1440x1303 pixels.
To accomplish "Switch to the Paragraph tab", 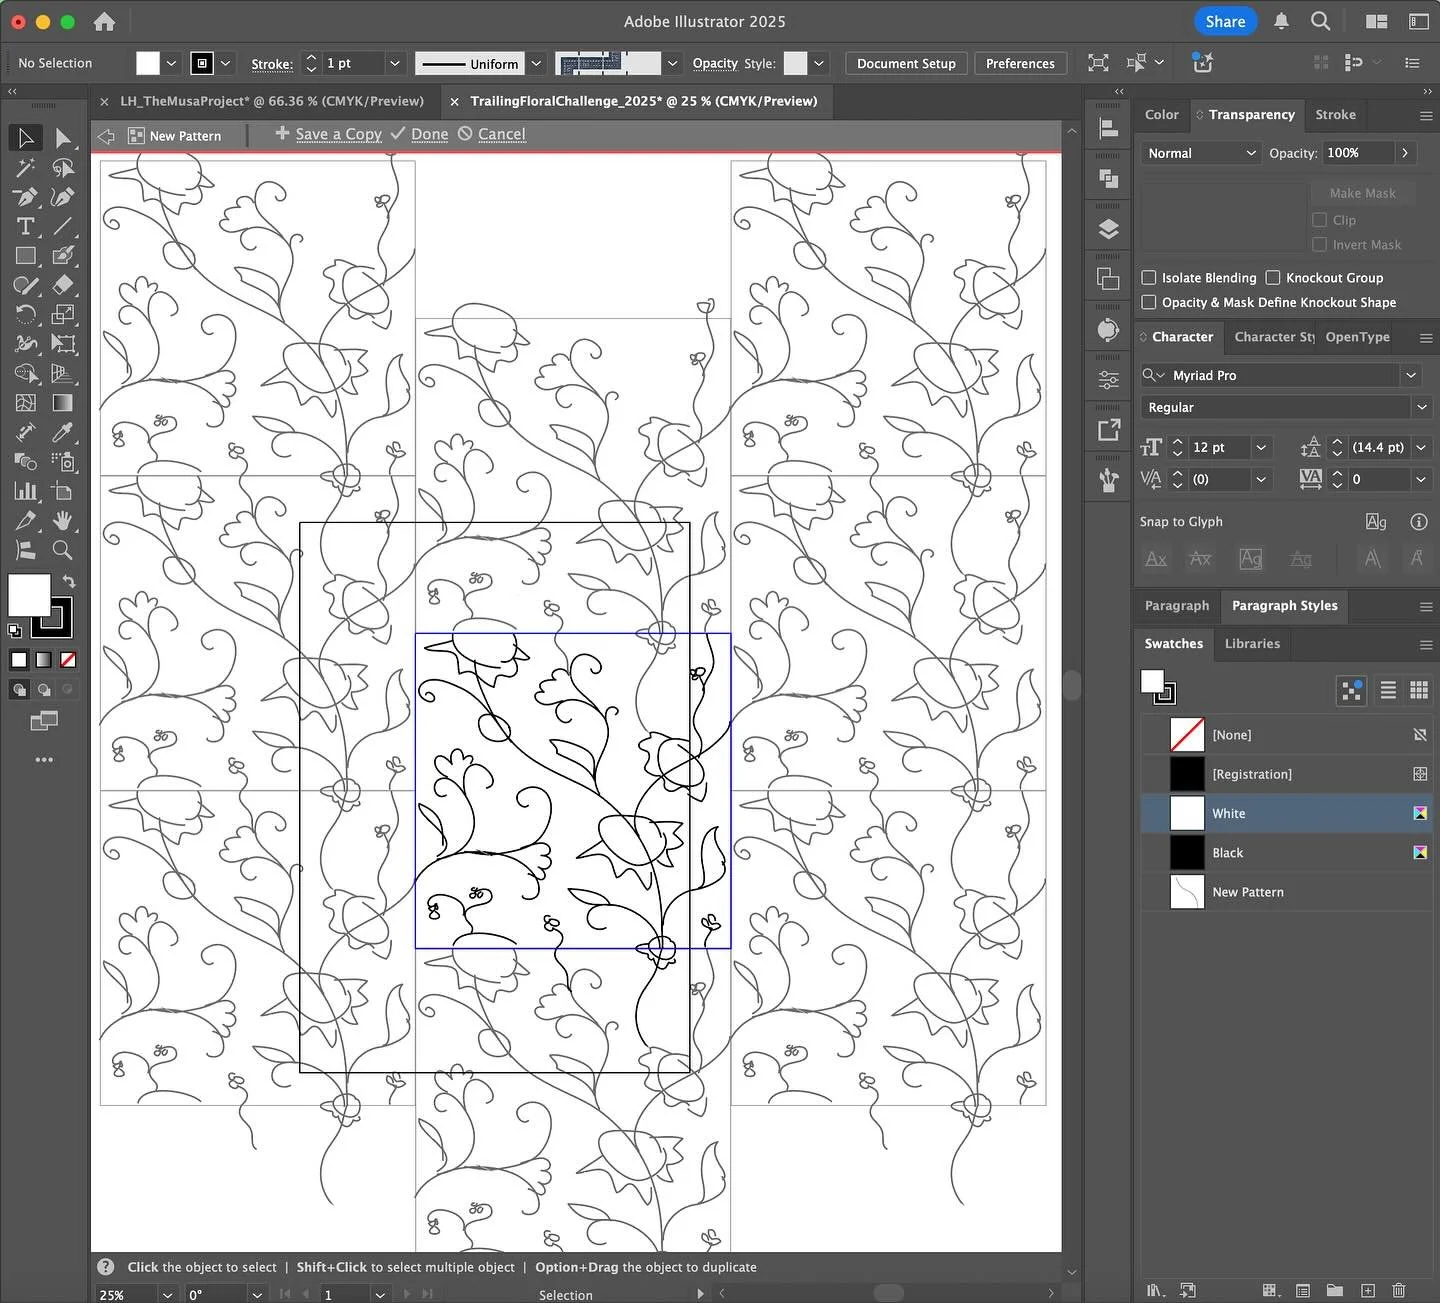I will click(1176, 606).
